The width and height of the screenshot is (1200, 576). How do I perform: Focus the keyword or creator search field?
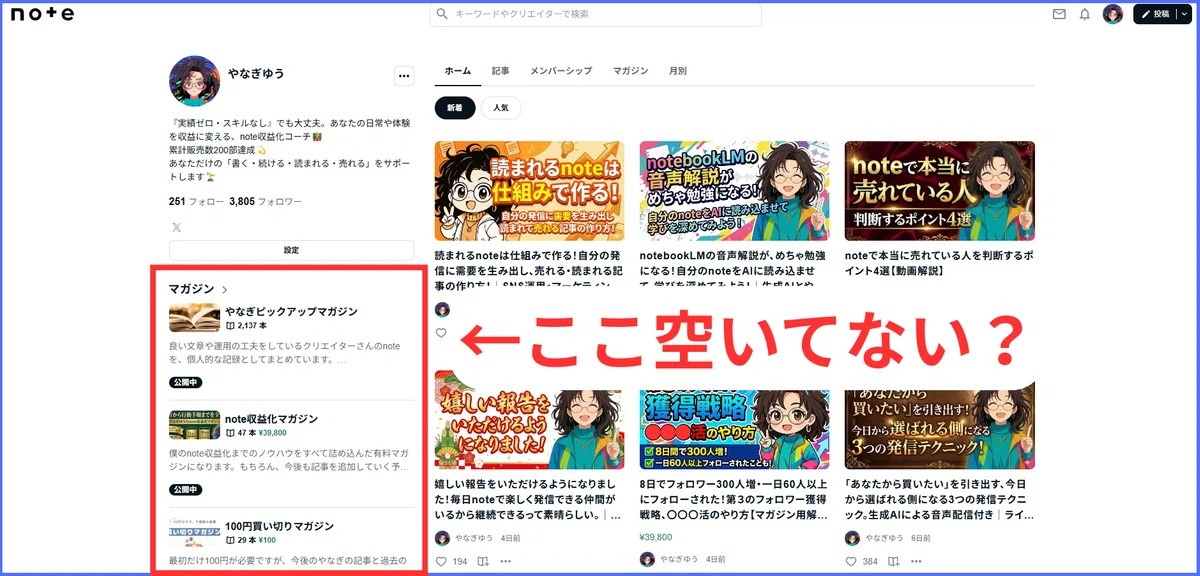595,14
